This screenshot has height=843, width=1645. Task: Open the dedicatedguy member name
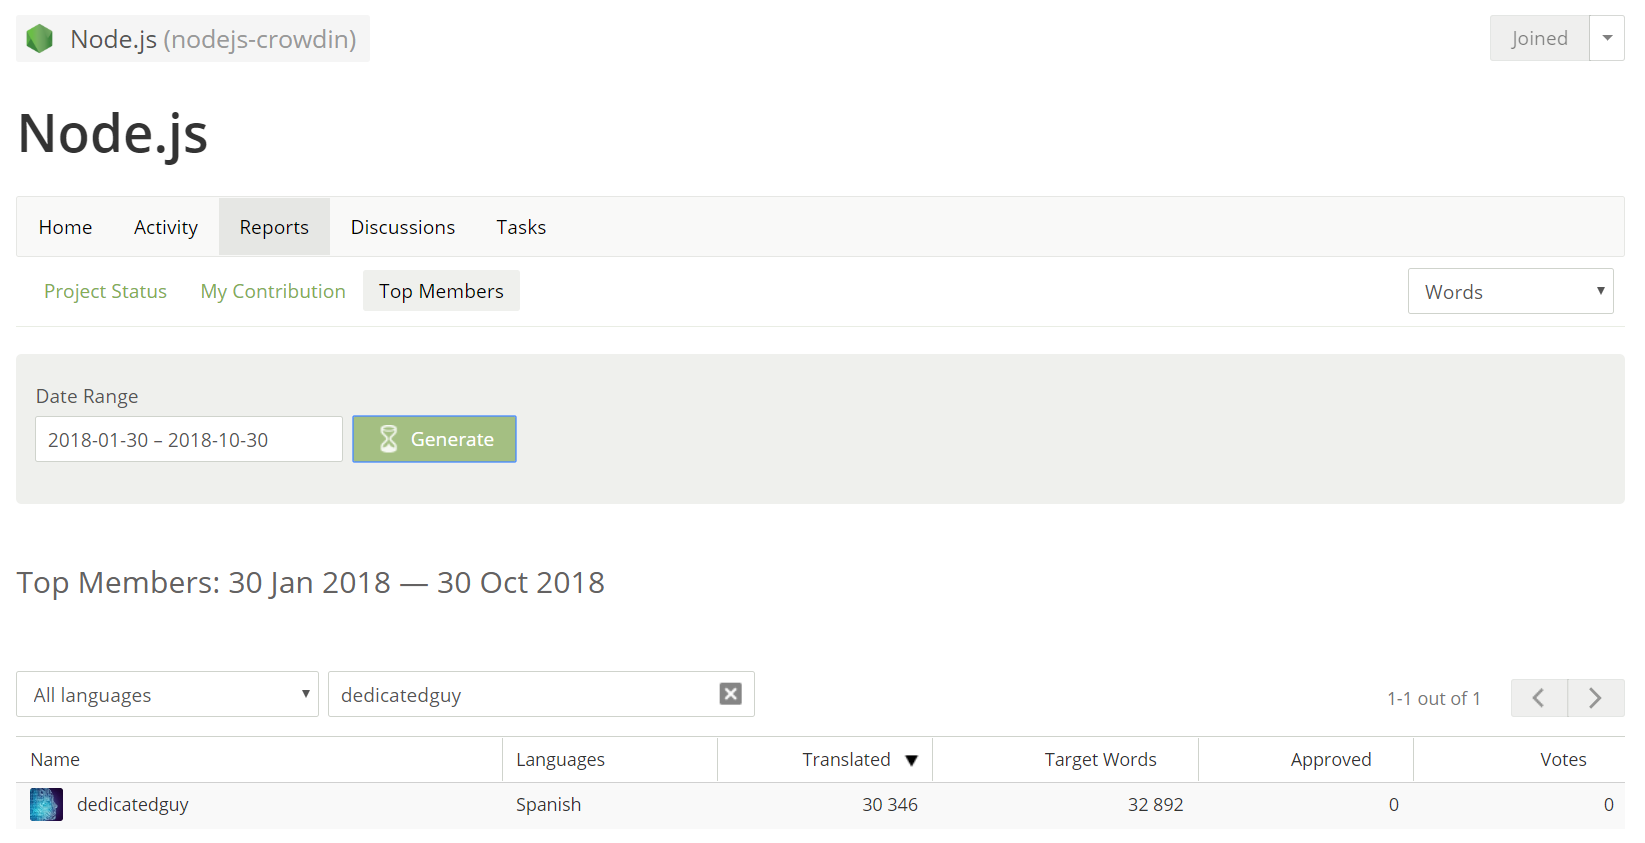coord(133,804)
